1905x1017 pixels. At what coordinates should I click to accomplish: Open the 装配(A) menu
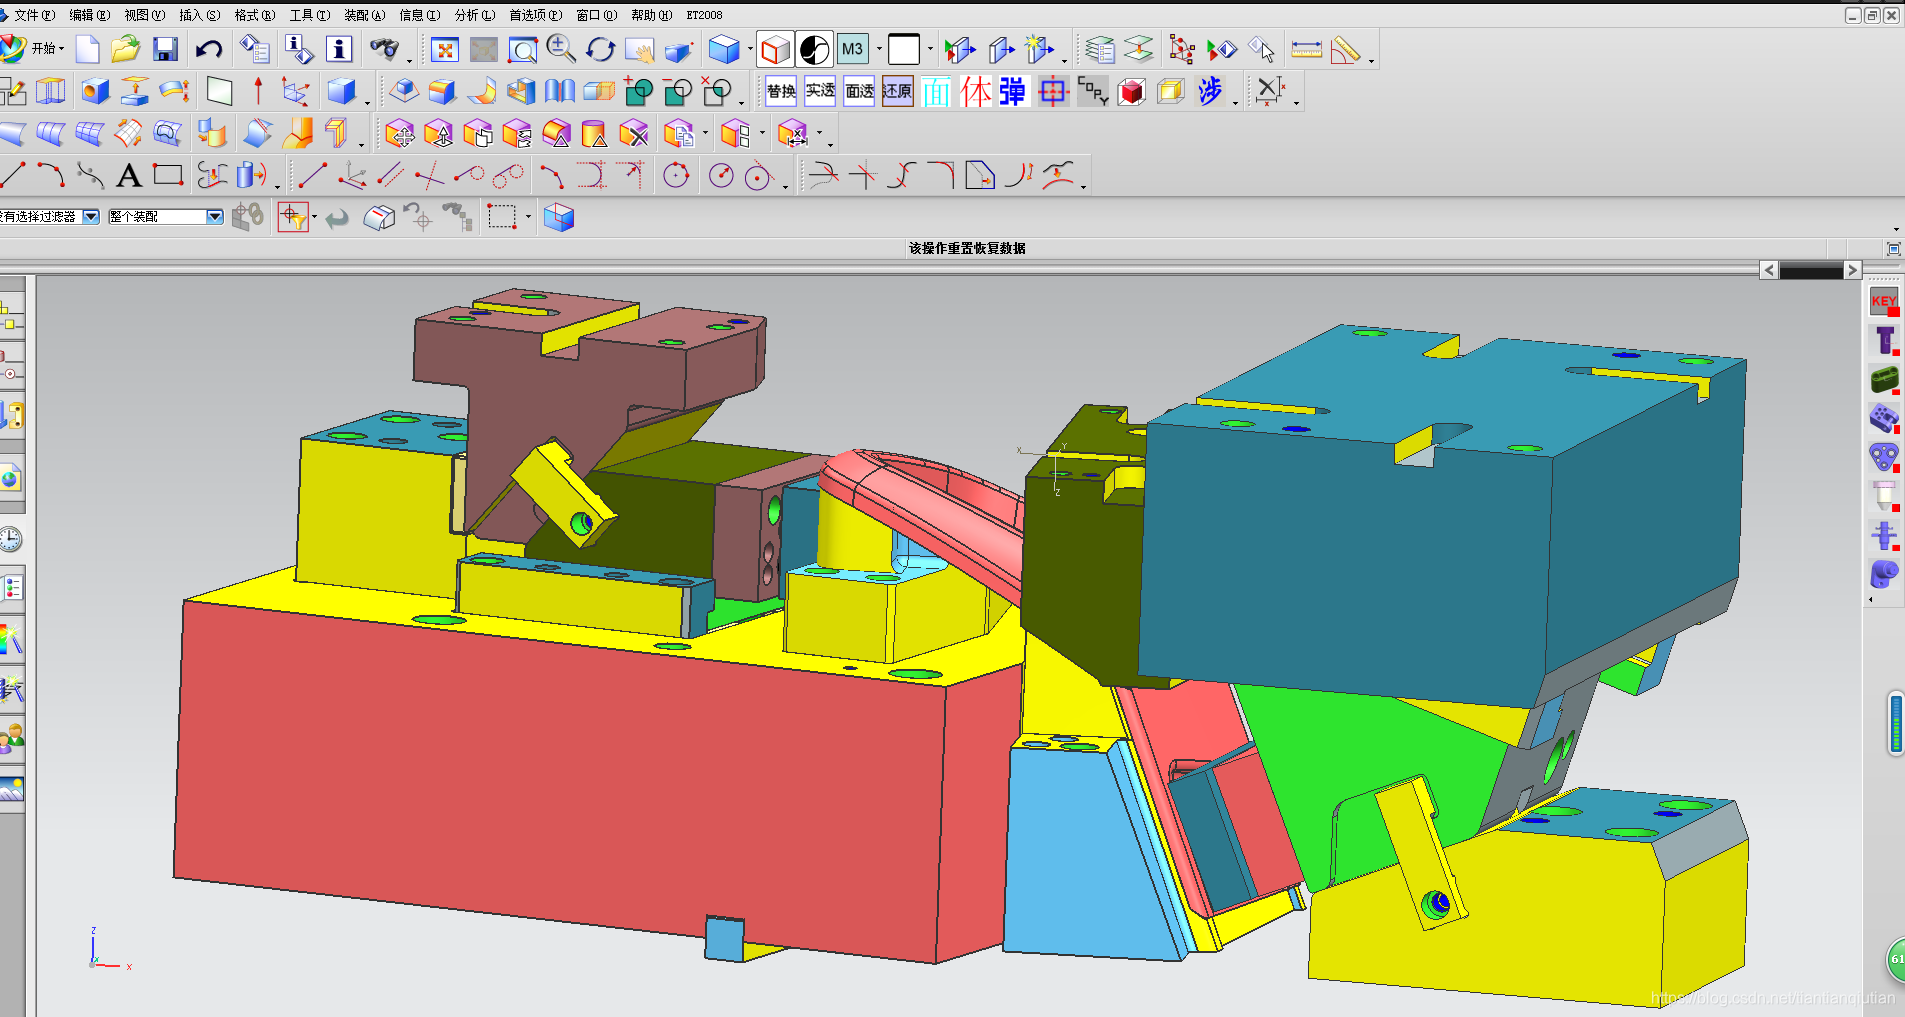coord(364,15)
